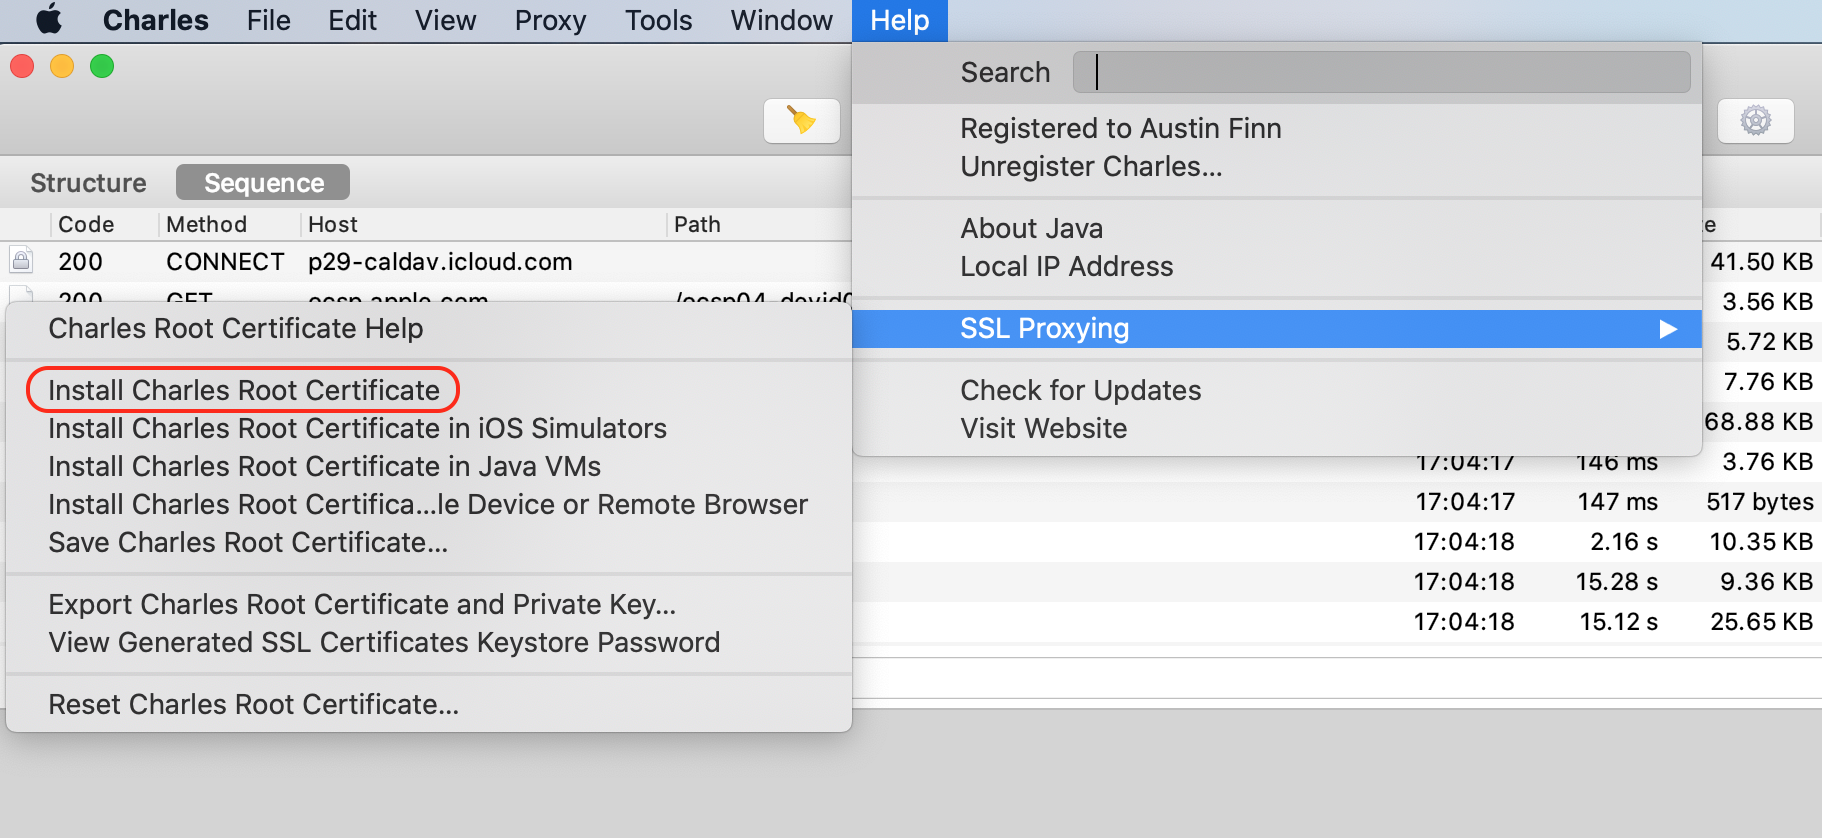
Task: Open the Charles application menu
Action: pos(156,20)
